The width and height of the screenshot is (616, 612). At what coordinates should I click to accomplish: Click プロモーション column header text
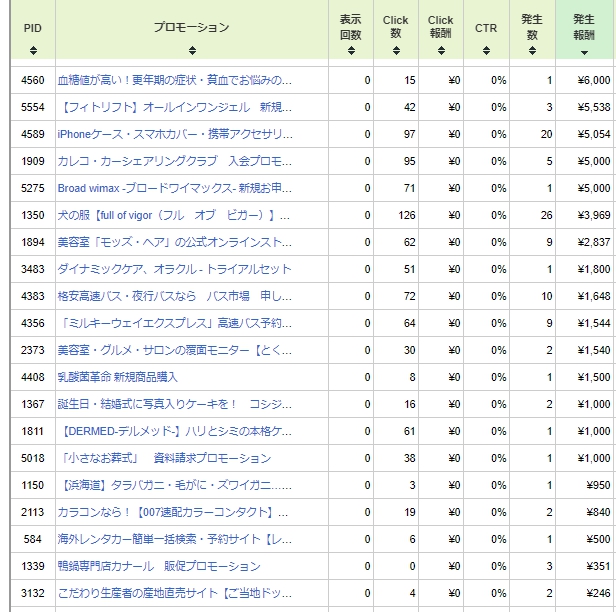[x=192, y=27]
